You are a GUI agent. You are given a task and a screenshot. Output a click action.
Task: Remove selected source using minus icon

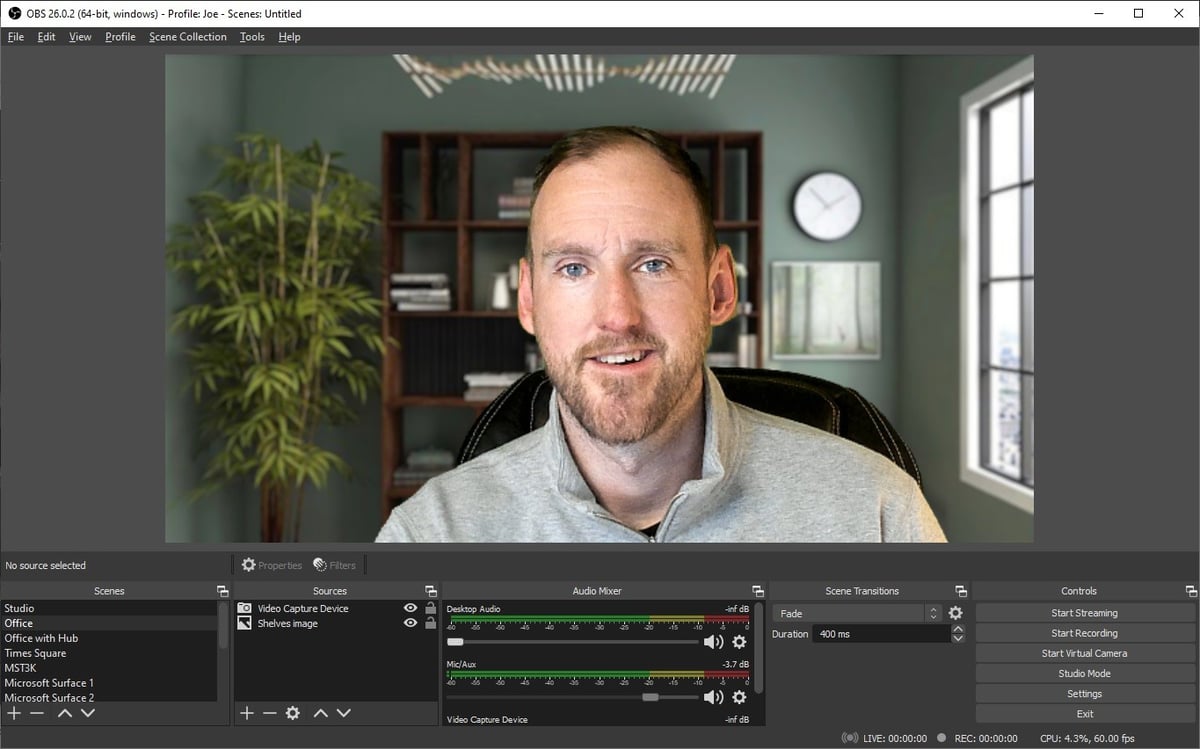pos(268,713)
